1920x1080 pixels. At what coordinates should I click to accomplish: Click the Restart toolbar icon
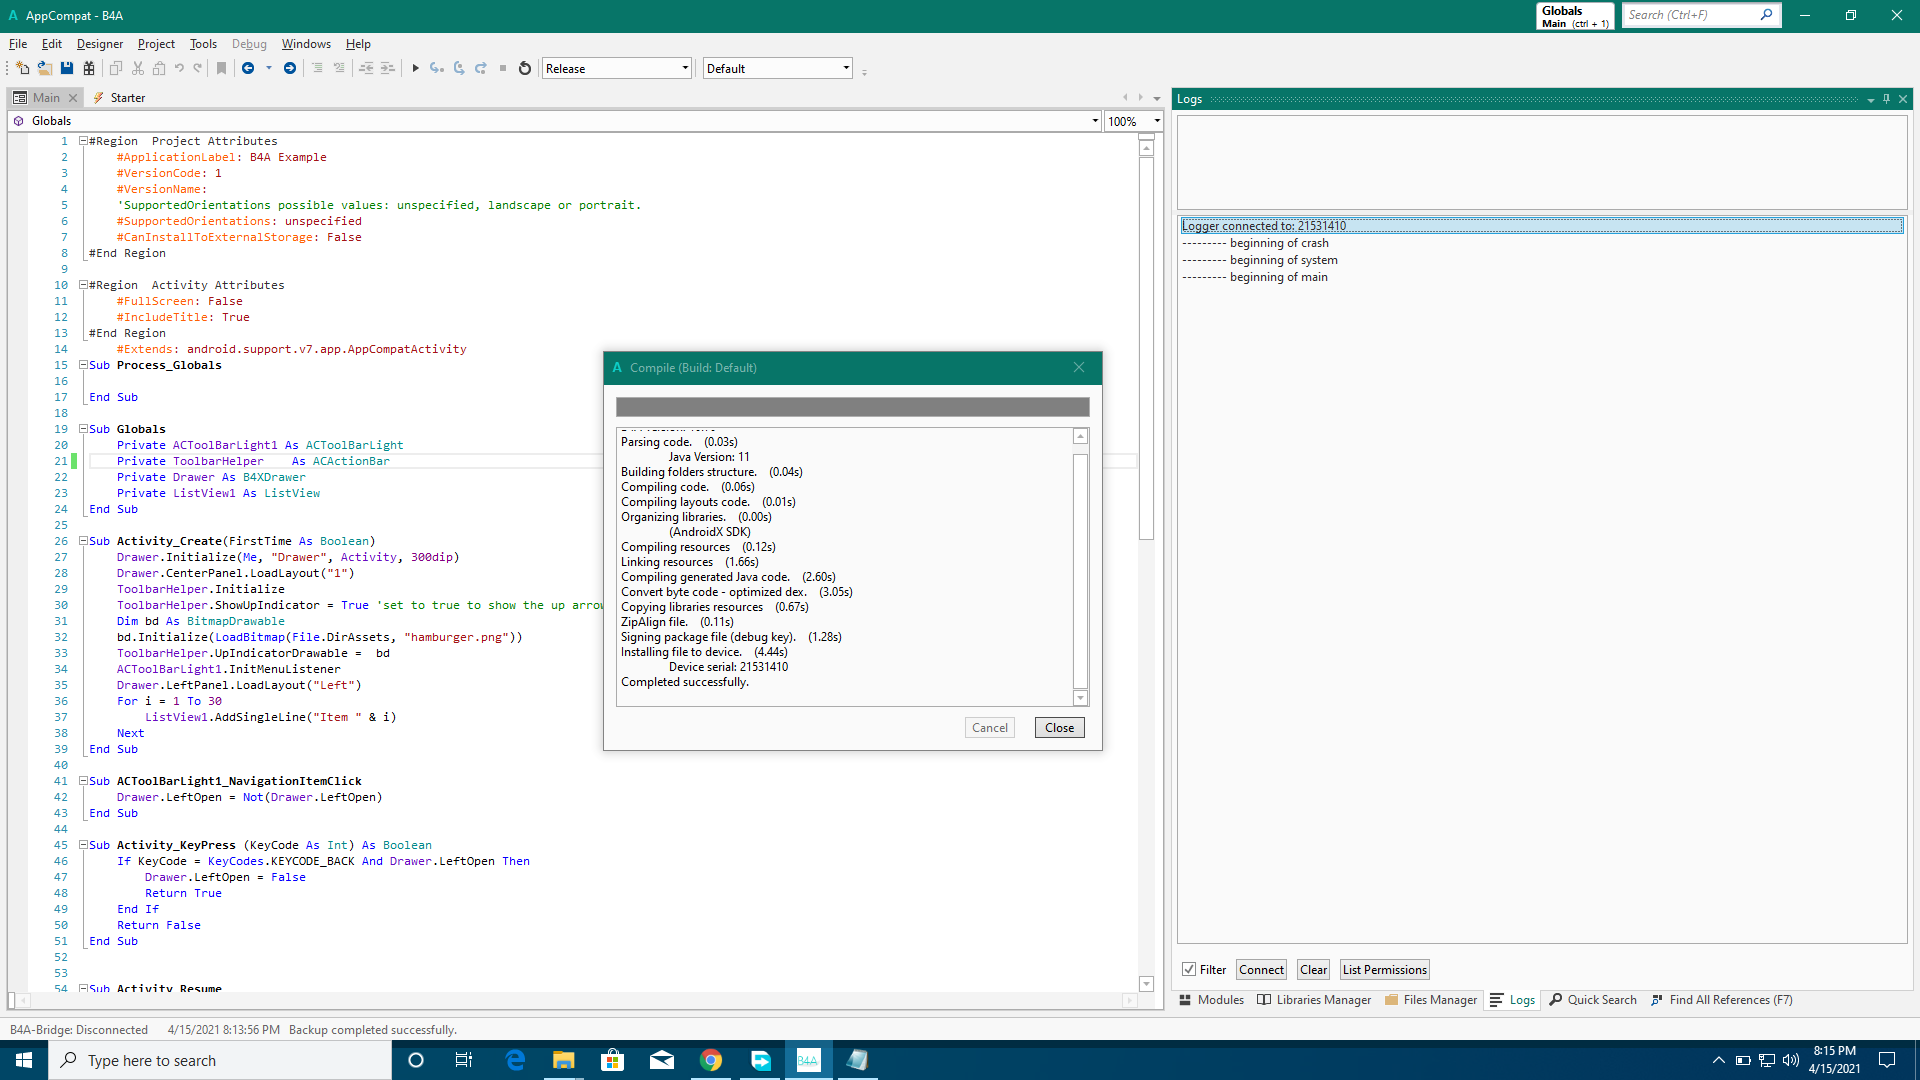pyautogui.click(x=525, y=69)
